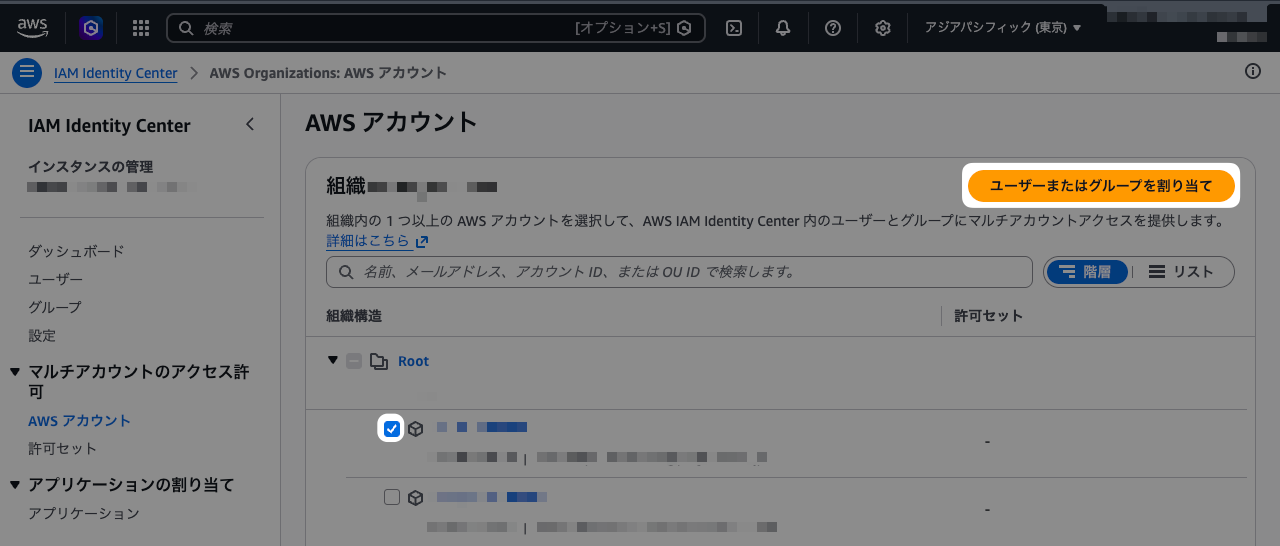This screenshot has height=546, width=1280.
Task: Switch to リスト view
Action: (1181, 272)
